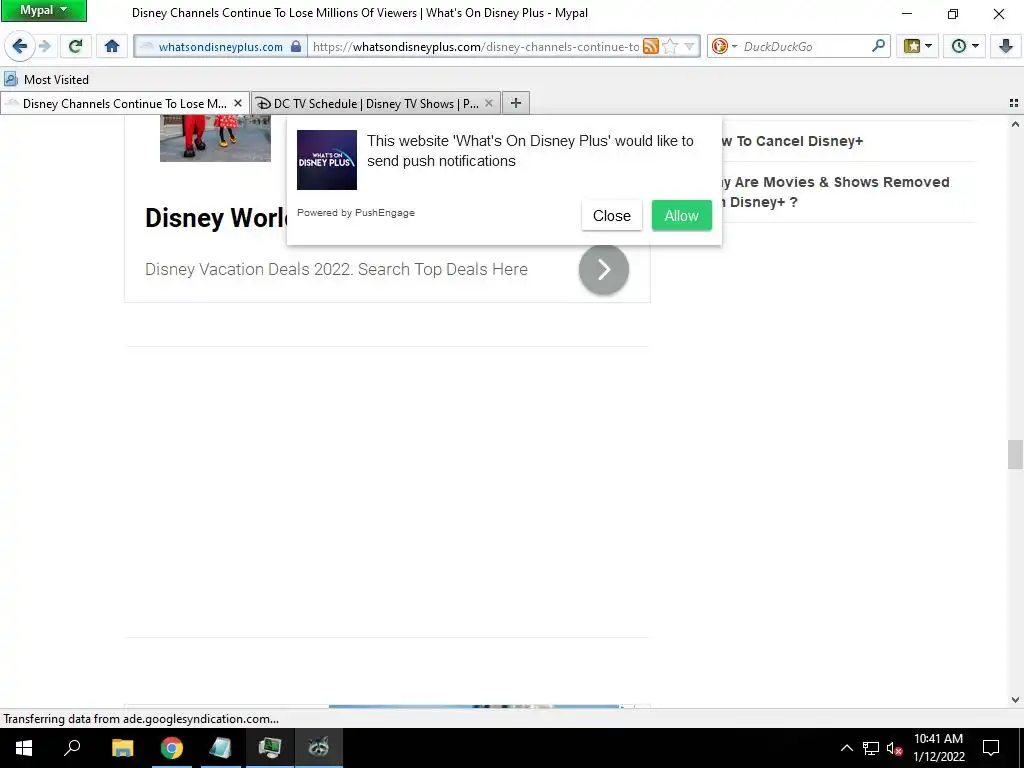Click the whatsondisneyplus.com identity box
This screenshot has width=1024, height=768.
click(221, 46)
